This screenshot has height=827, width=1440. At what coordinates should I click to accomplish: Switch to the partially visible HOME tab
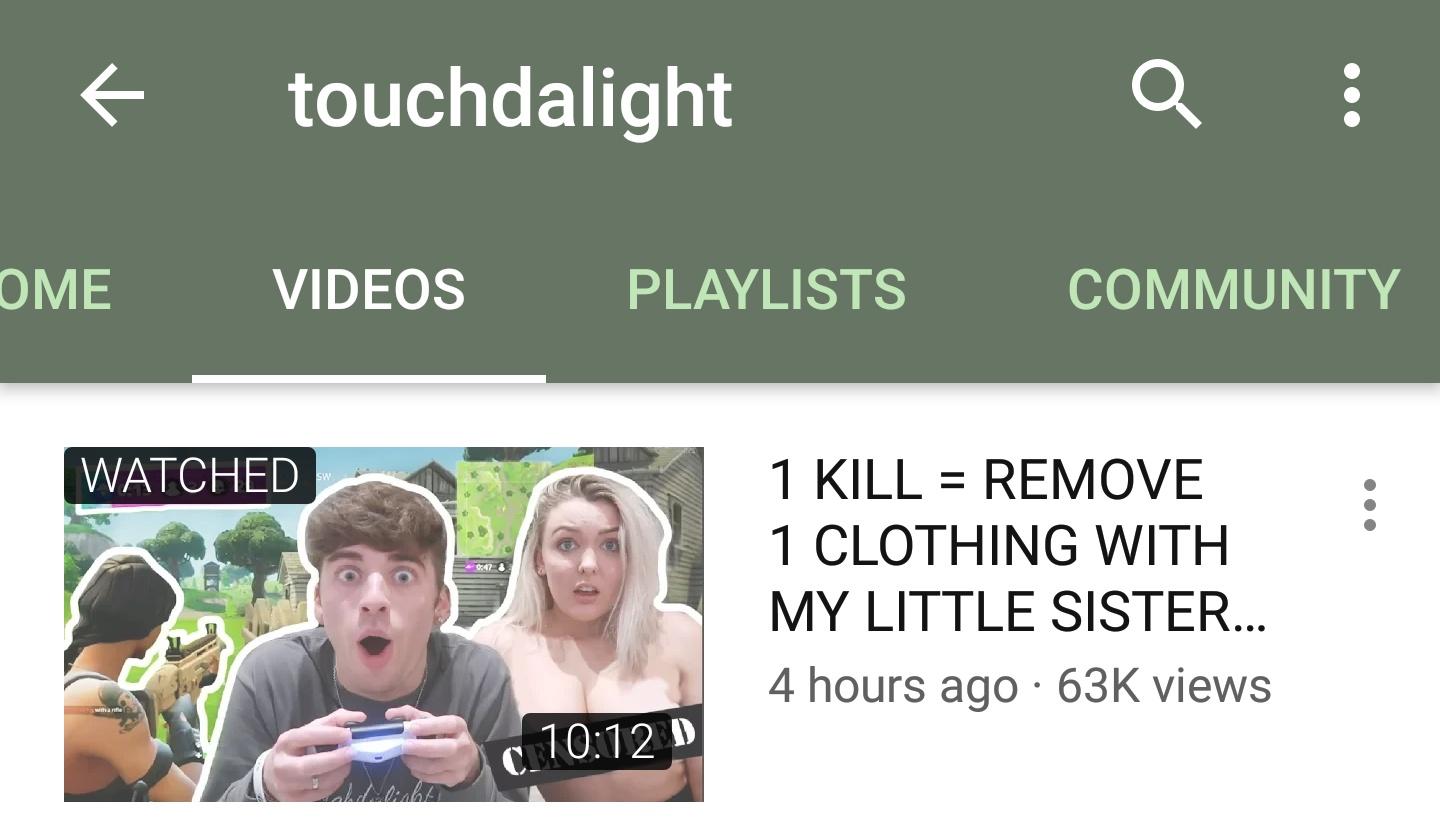tap(55, 290)
